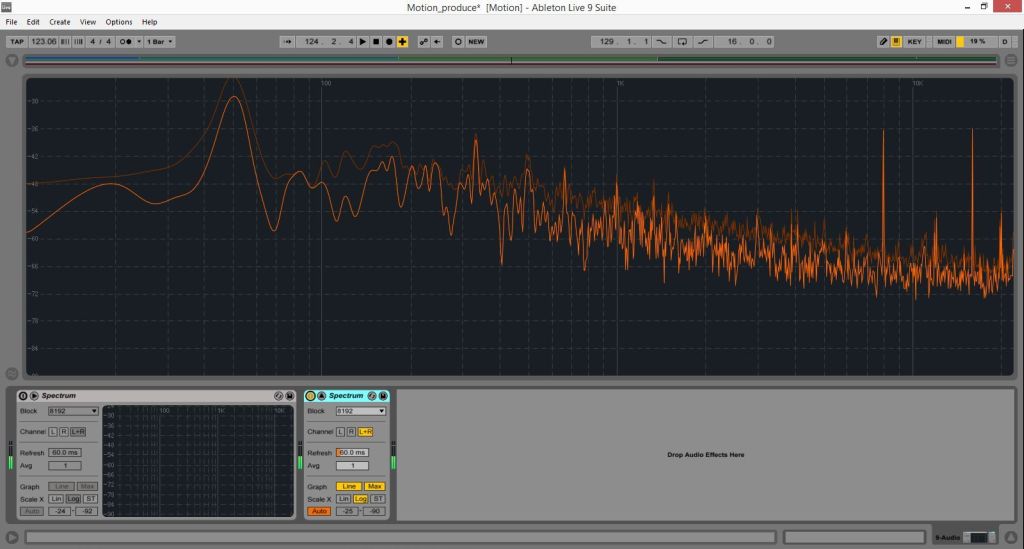Toggle the MIDI arrangement overdub plus button
Image resolution: width=1024 pixels, height=549 pixels.
[x=402, y=42]
